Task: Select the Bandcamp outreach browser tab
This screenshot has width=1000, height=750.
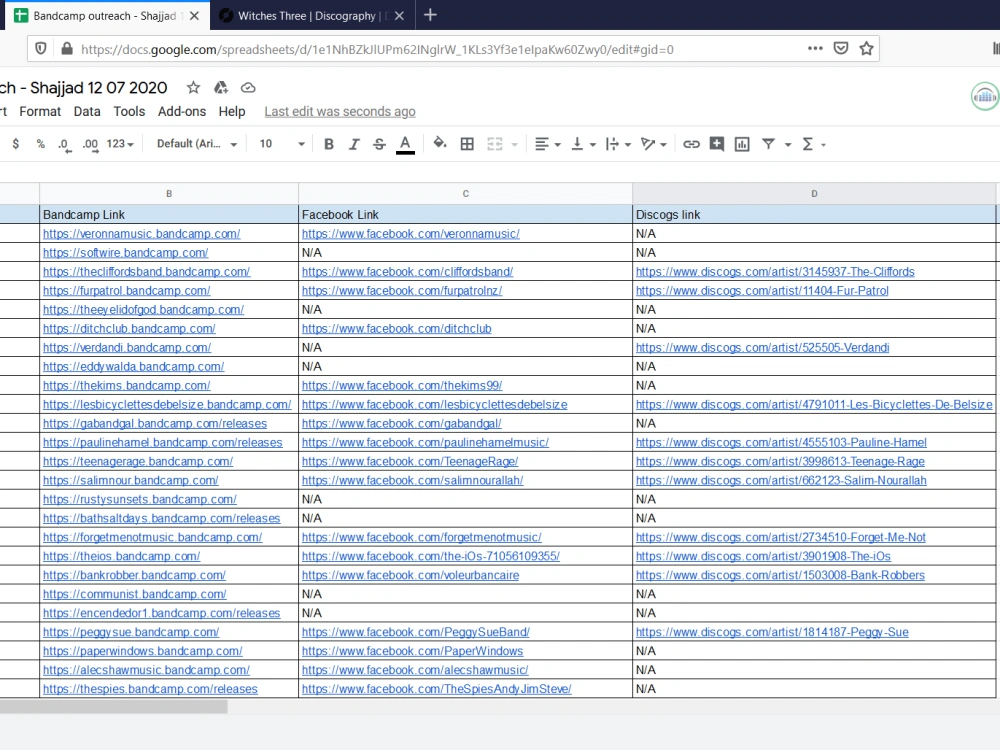Action: coord(105,16)
